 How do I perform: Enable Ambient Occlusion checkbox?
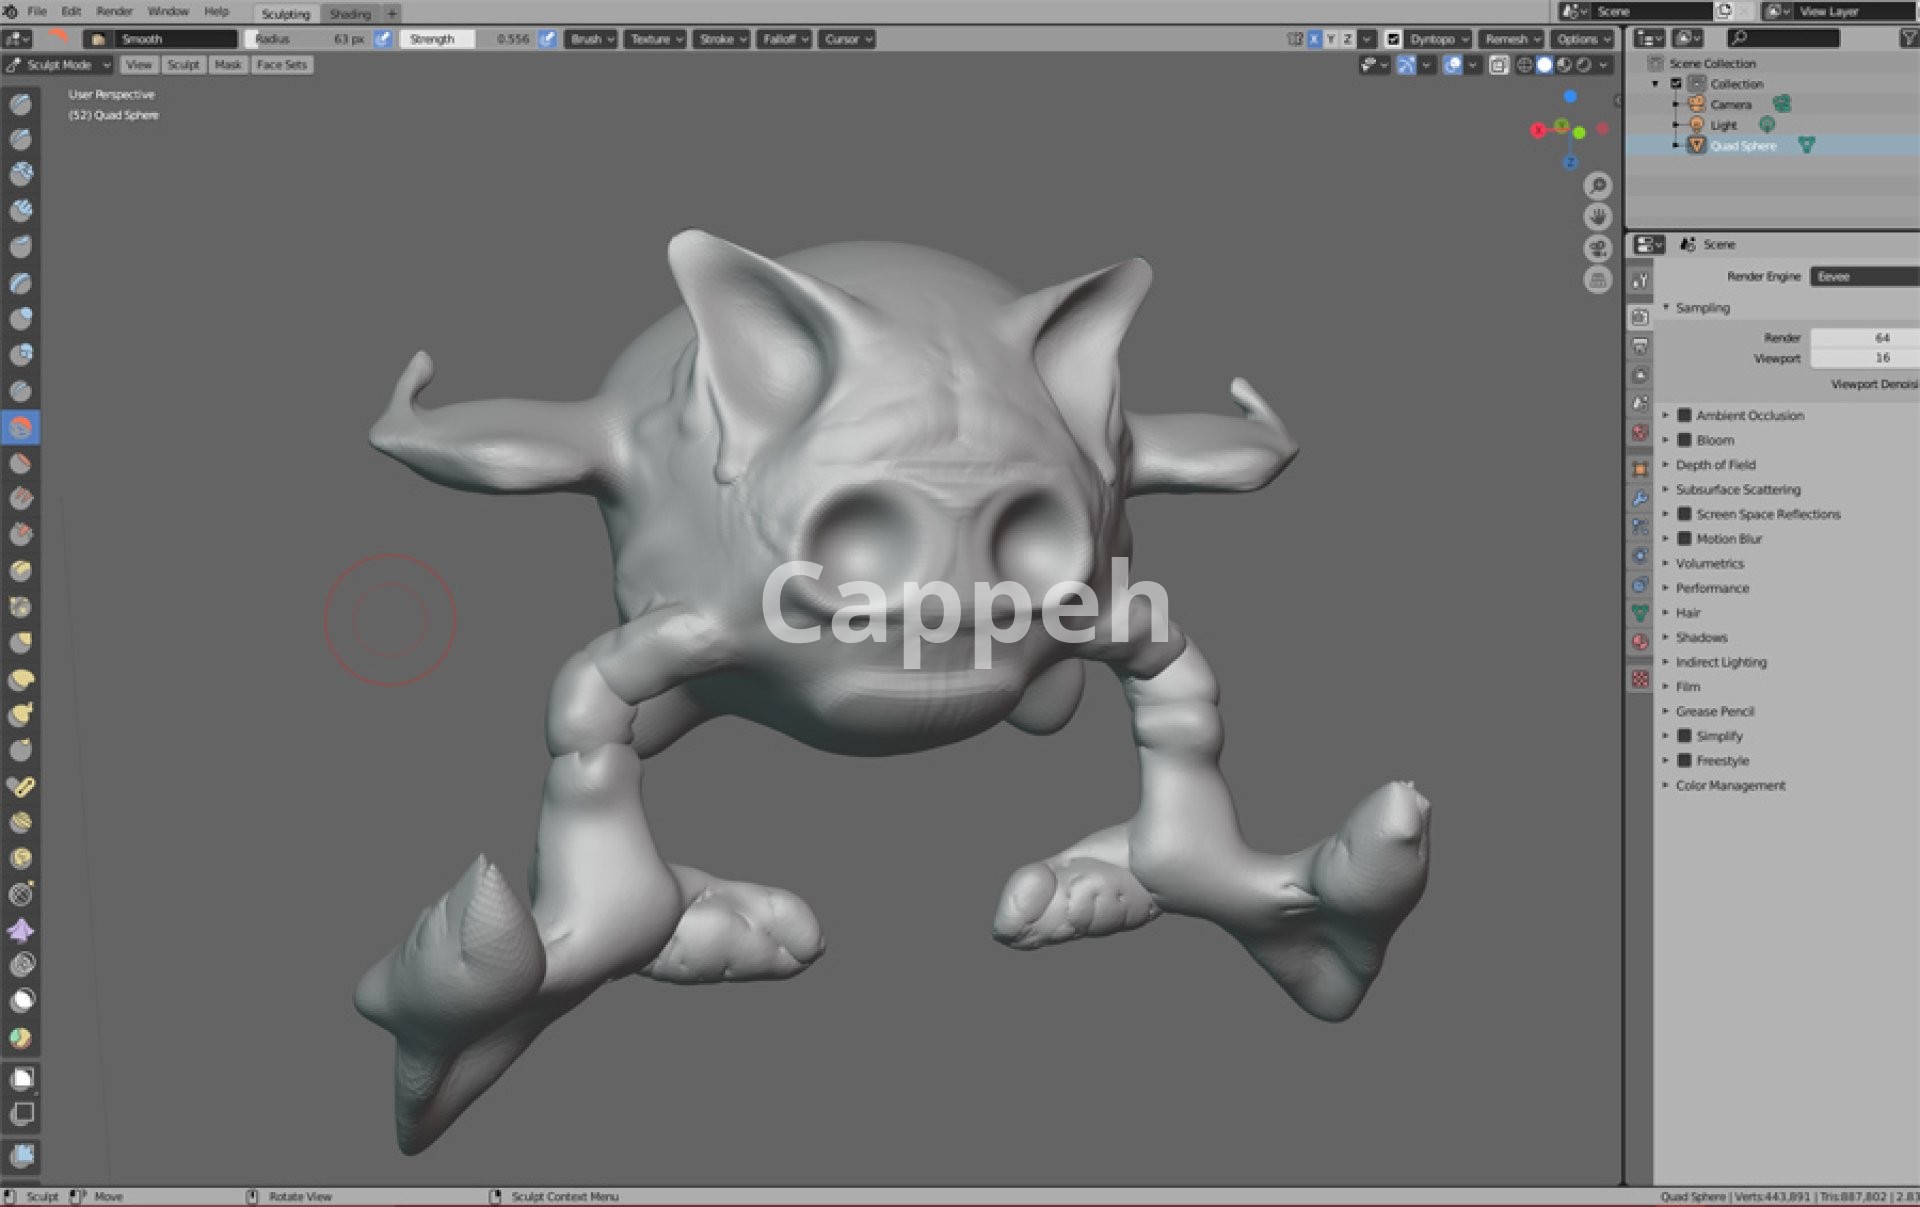pos(1684,415)
